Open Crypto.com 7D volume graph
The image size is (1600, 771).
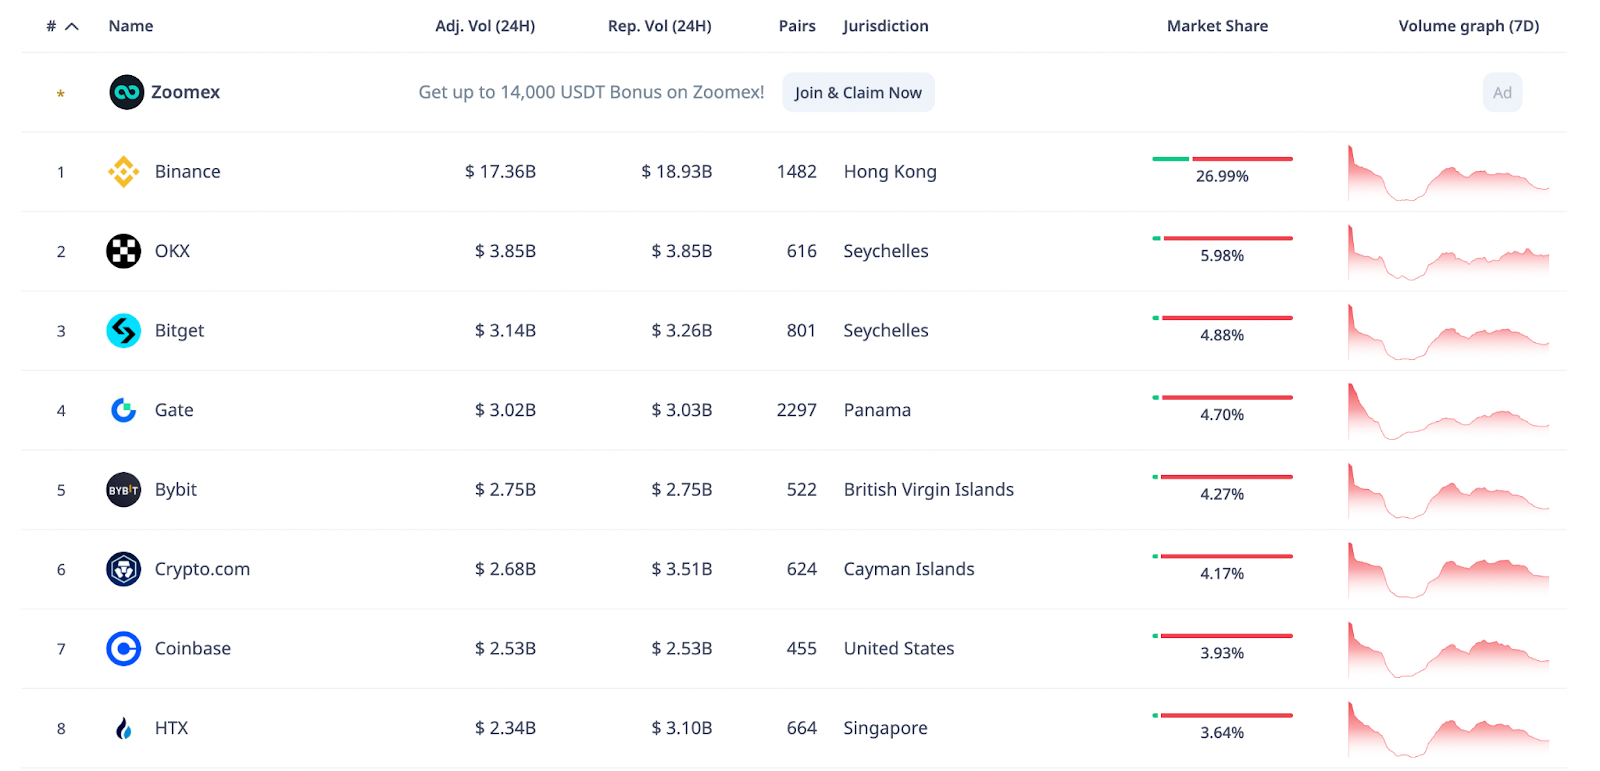[x=1448, y=570]
